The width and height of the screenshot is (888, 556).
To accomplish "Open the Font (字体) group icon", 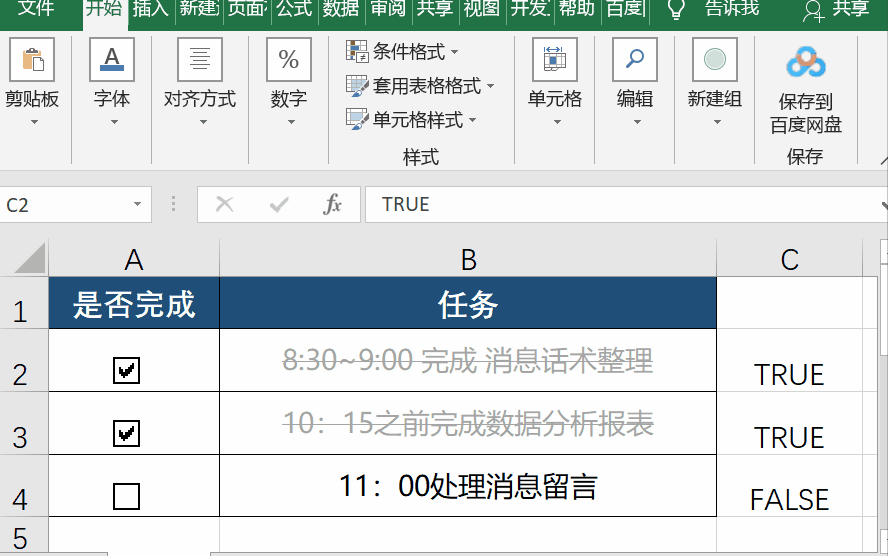I will tap(112, 60).
